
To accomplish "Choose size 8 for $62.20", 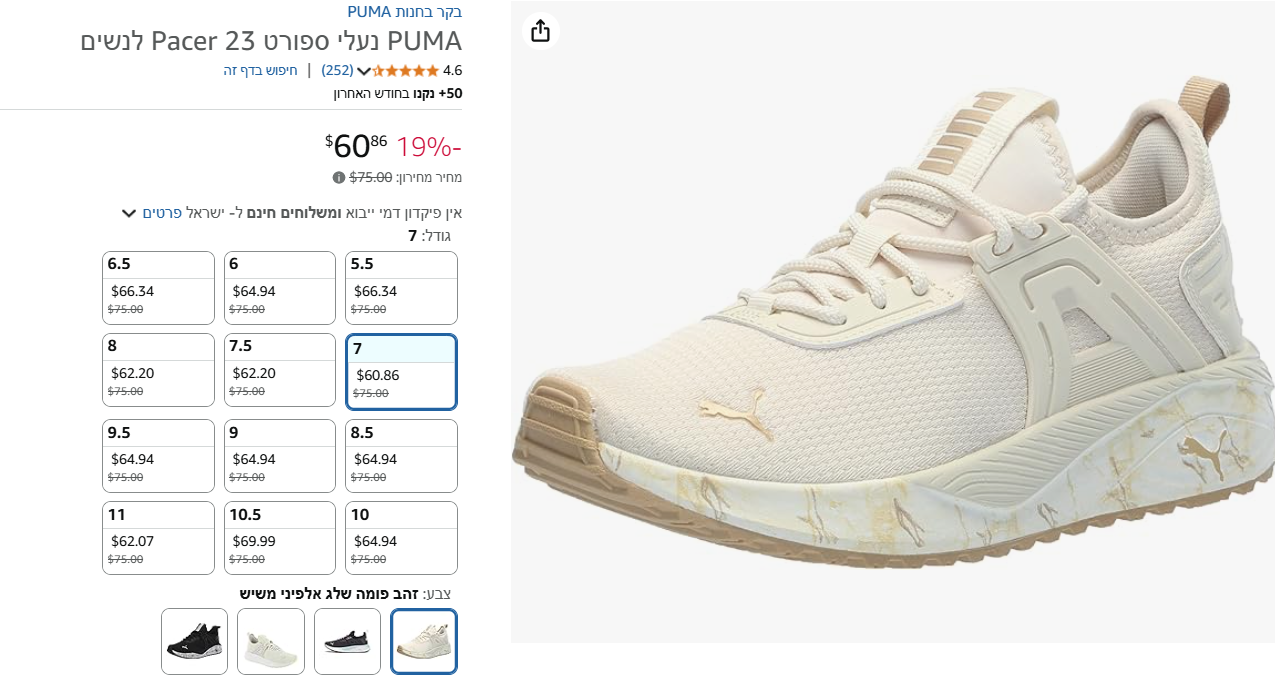I will coord(158,370).
